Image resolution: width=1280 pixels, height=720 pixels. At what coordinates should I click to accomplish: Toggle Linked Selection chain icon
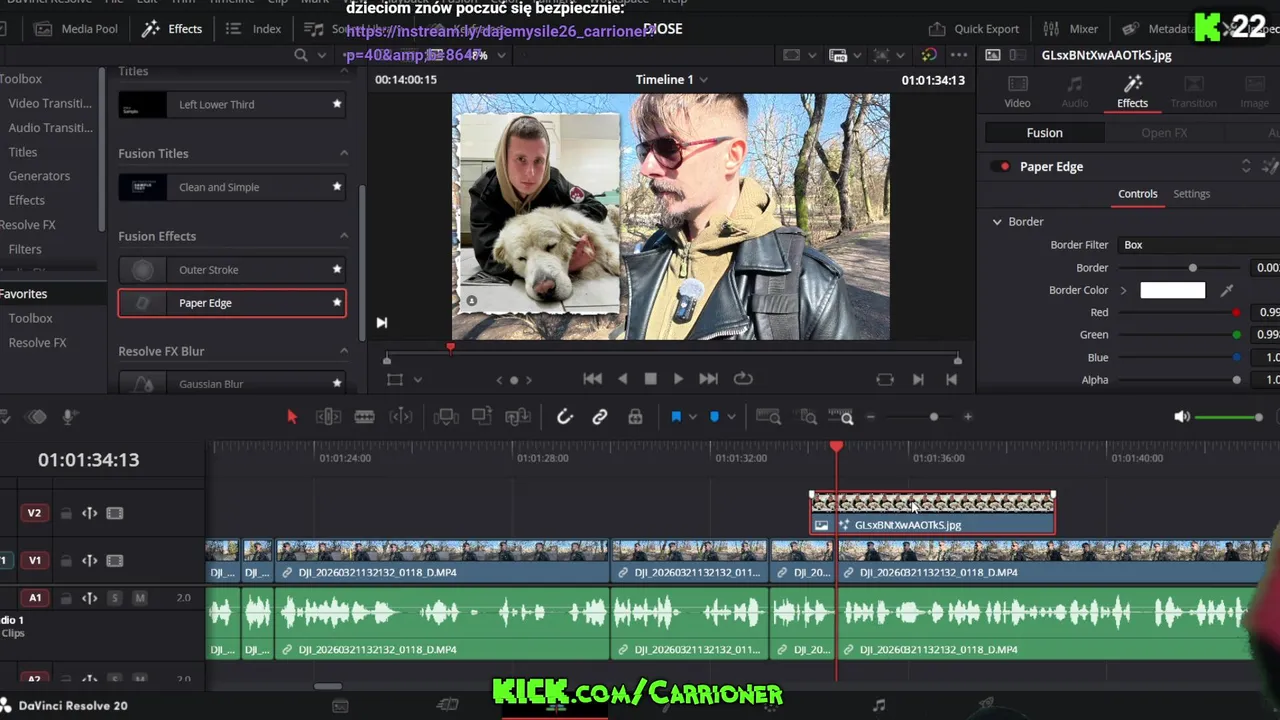[x=600, y=417]
